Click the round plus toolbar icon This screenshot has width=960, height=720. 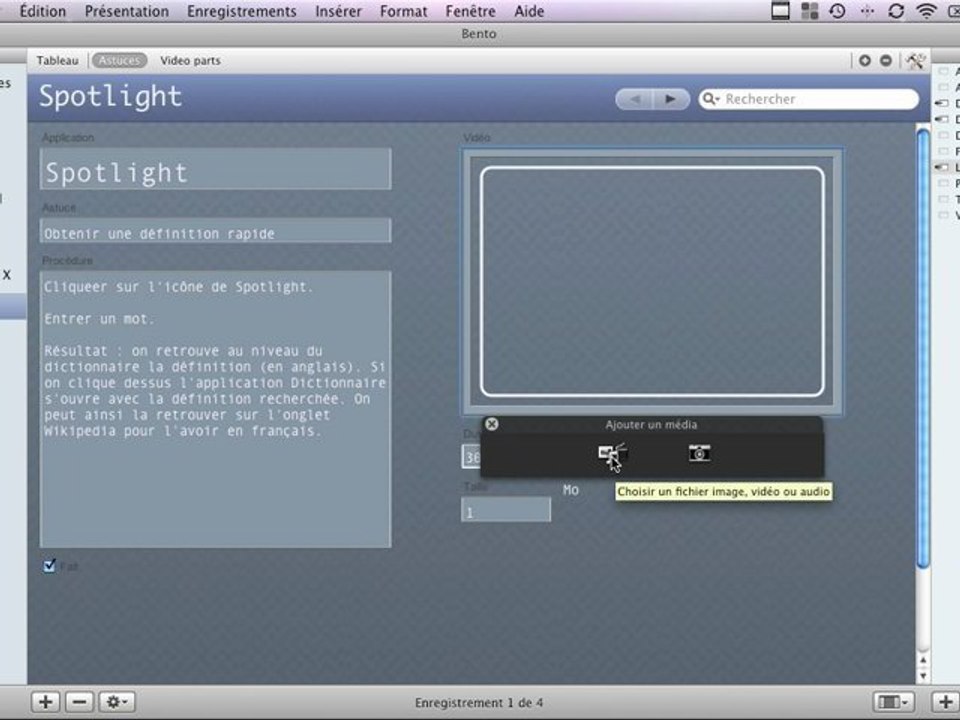(864, 61)
